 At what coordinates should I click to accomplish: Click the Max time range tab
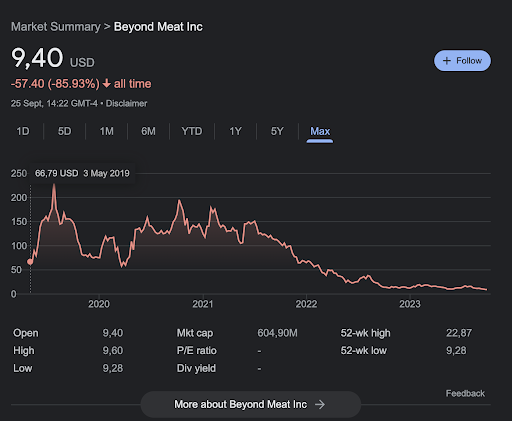[x=320, y=131]
